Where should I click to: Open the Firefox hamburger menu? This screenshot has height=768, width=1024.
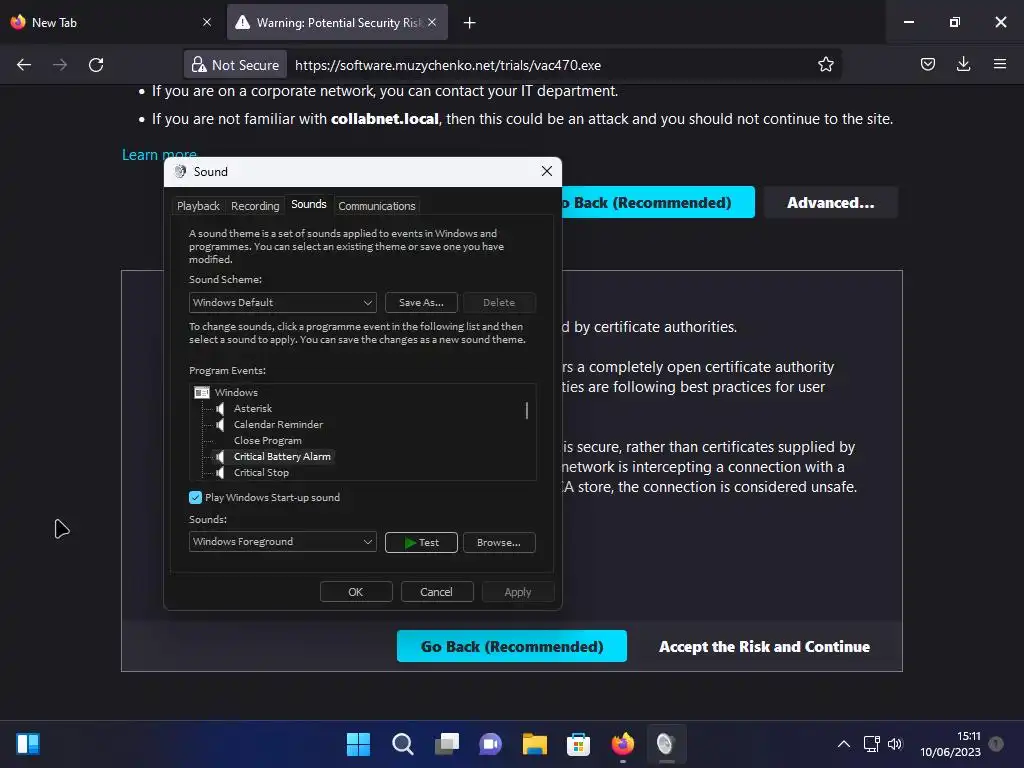coord(999,64)
